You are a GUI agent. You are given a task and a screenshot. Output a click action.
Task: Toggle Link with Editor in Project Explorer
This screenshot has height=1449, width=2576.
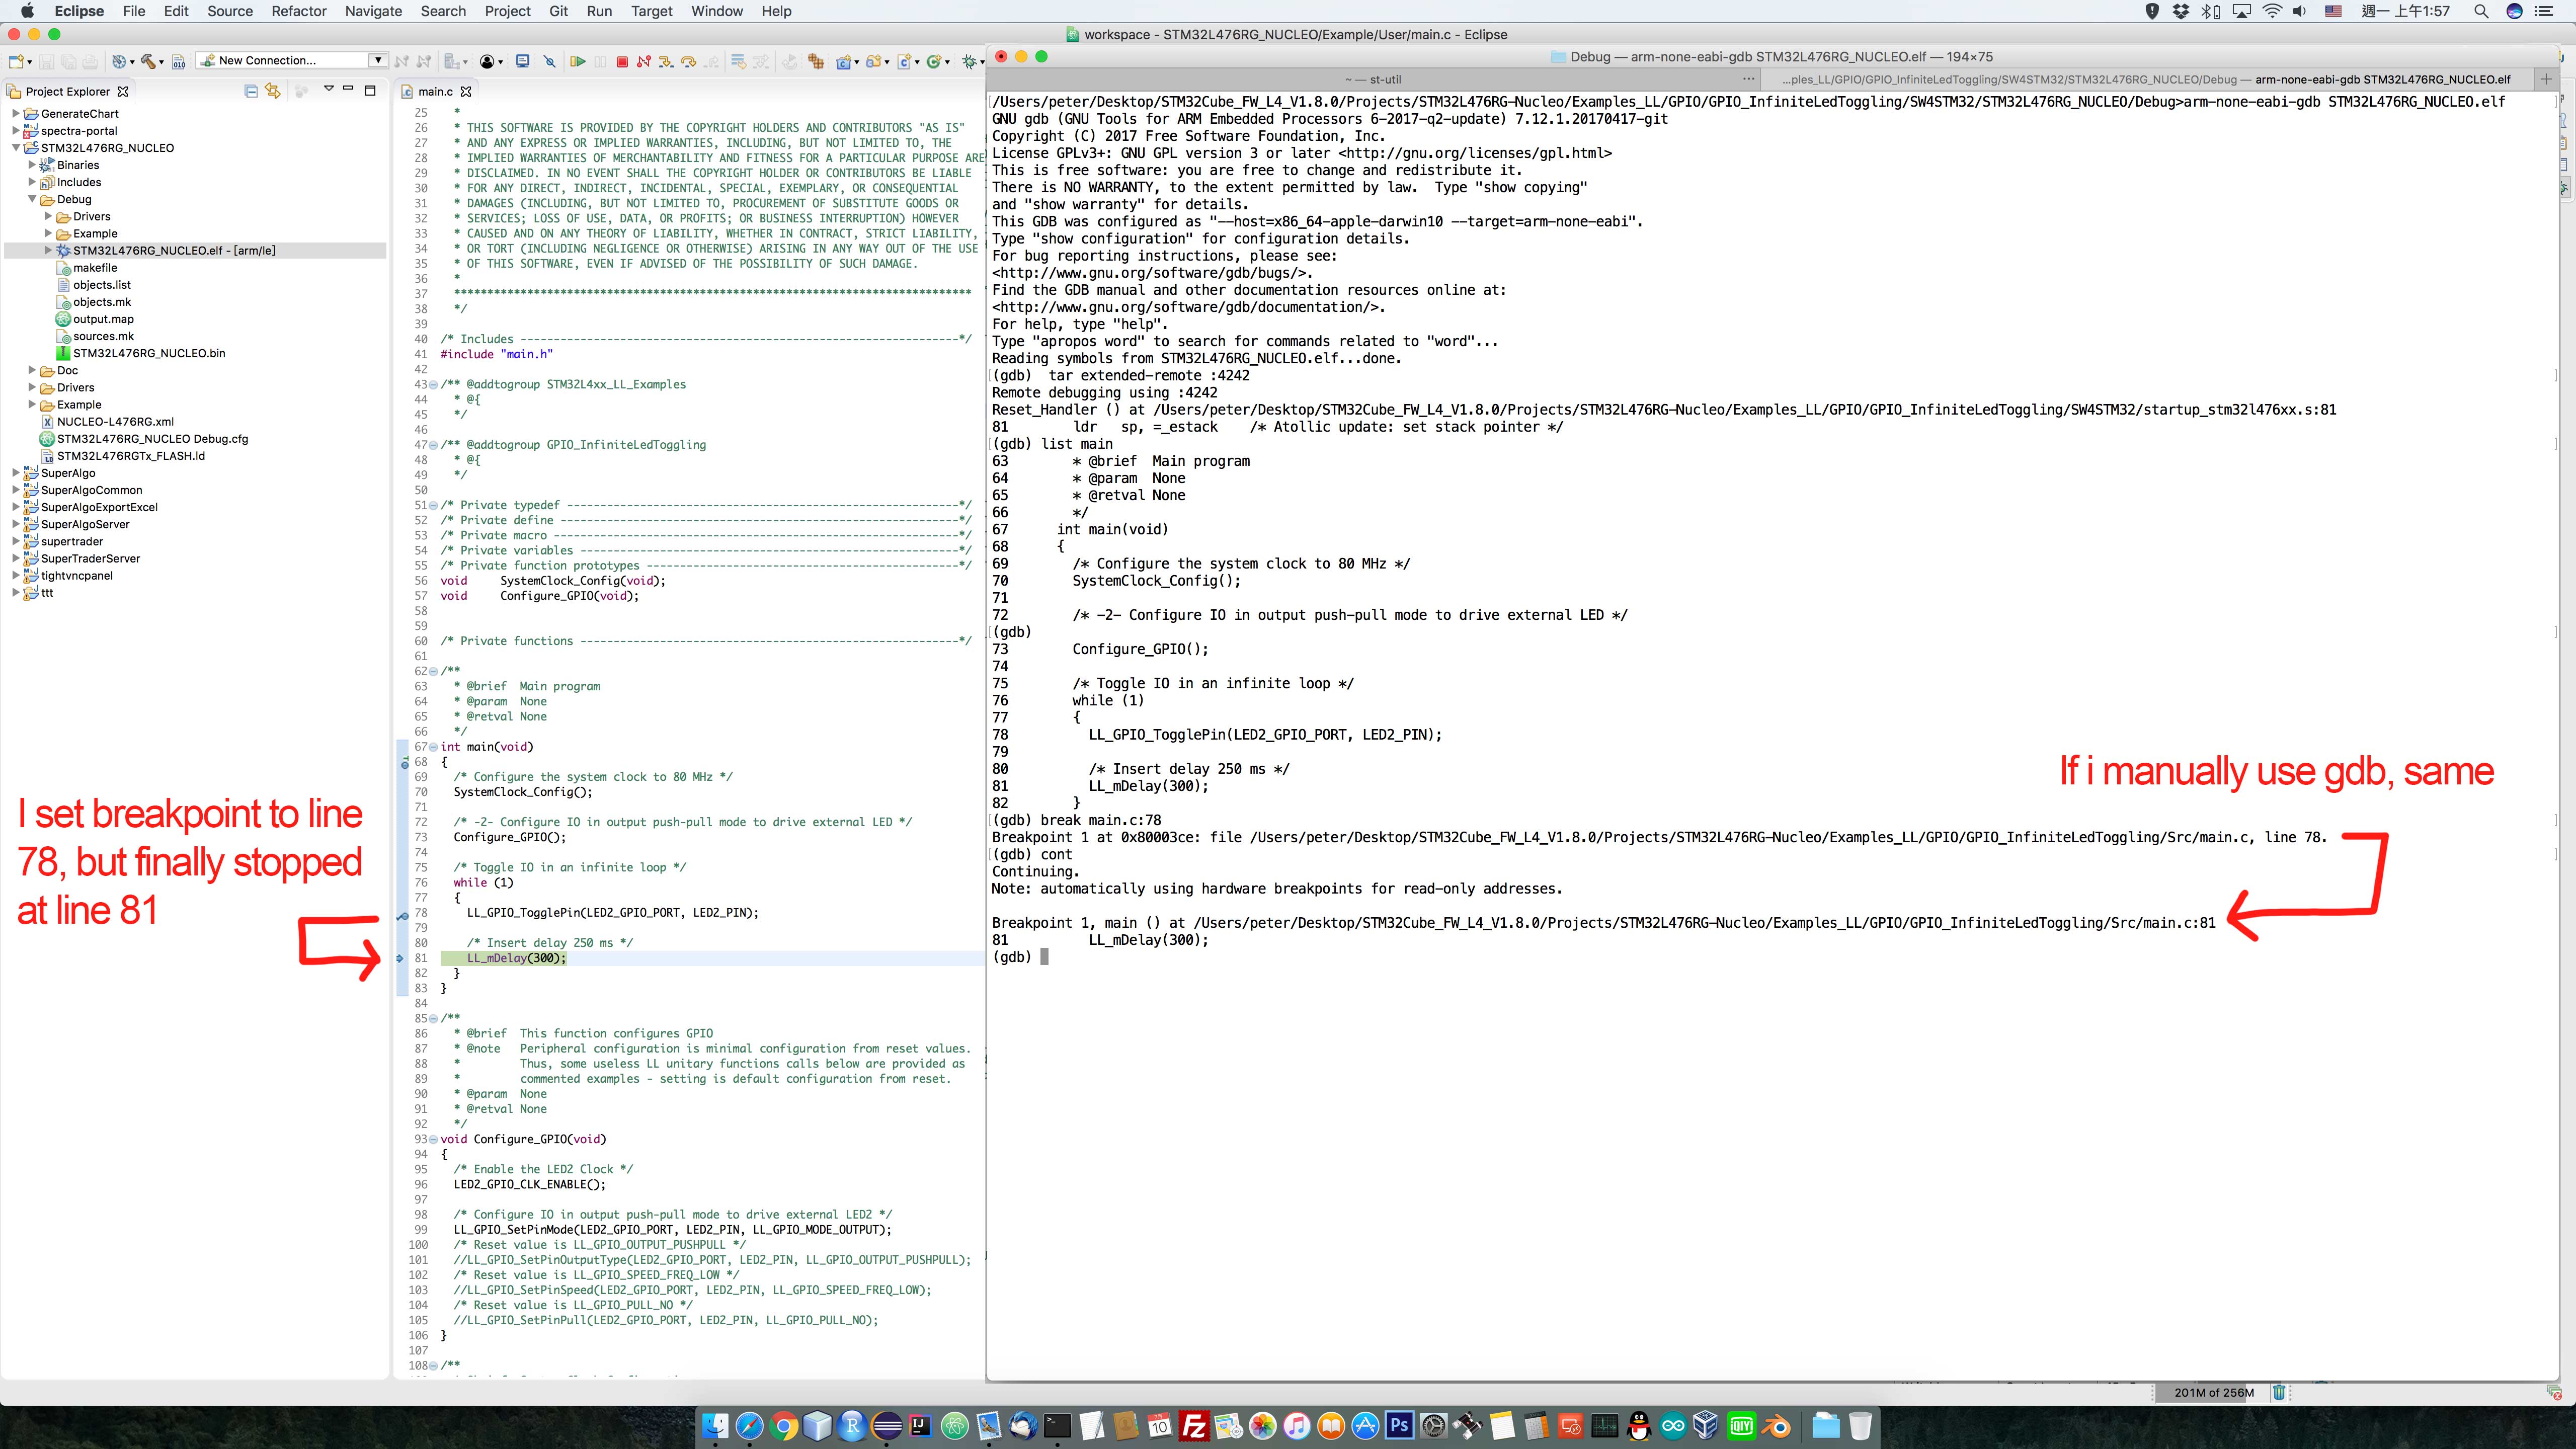click(x=273, y=91)
